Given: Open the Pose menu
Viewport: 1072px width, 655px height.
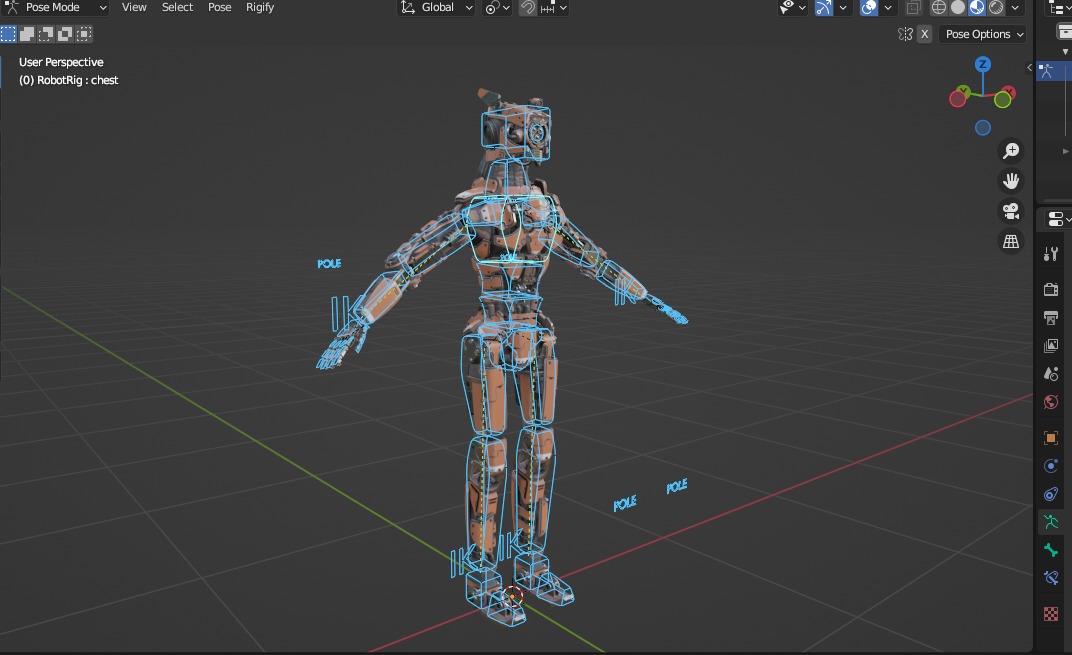Looking at the screenshot, I should [x=219, y=8].
